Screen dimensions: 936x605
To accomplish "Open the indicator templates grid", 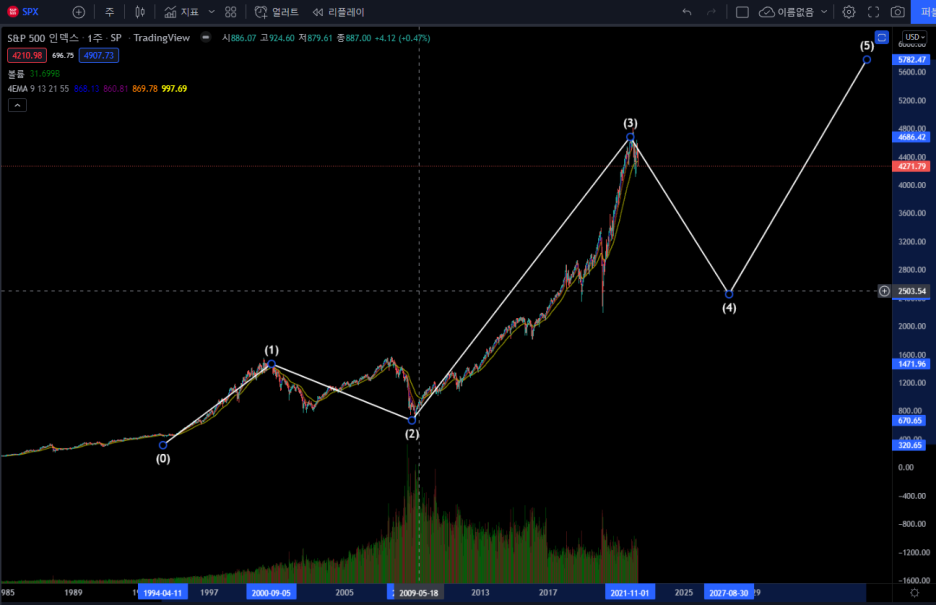I will 230,12.
